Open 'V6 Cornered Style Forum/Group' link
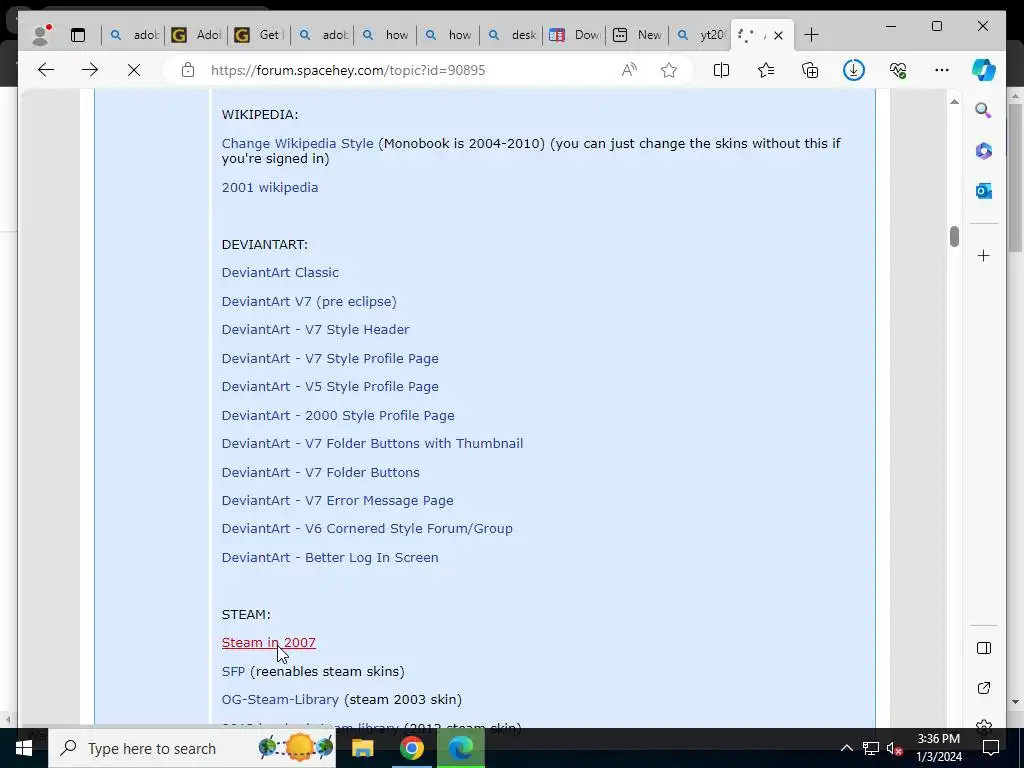 [x=367, y=528]
